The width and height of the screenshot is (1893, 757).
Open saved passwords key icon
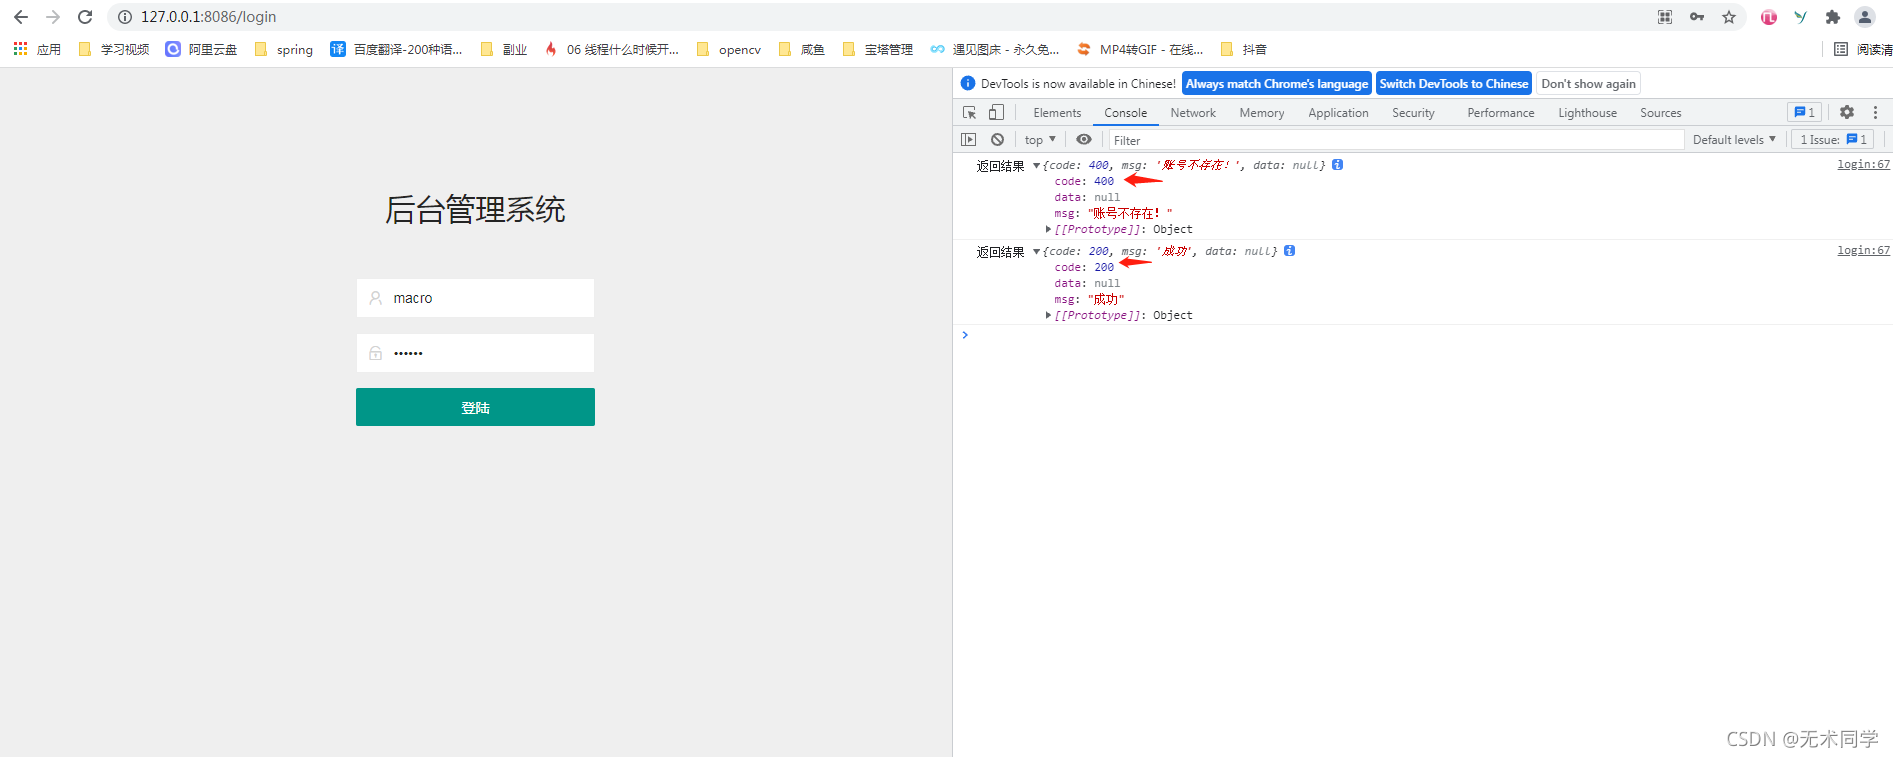tap(1697, 17)
